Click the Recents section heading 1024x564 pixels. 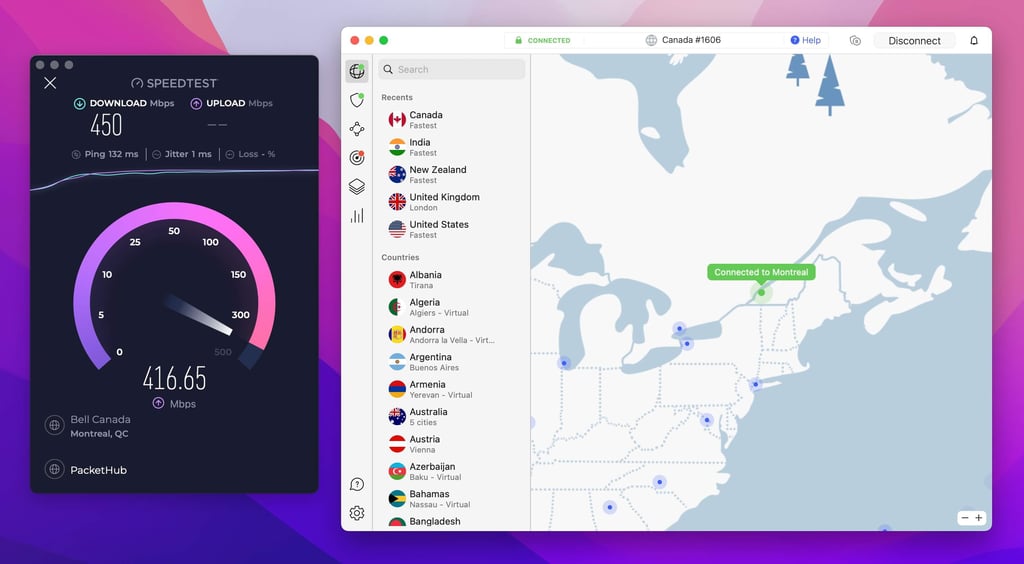(397, 97)
